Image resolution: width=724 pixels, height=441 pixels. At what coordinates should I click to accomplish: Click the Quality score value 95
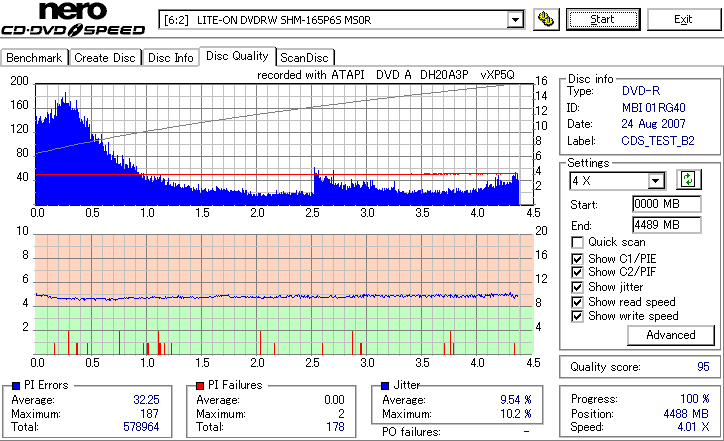click(703, 367)
